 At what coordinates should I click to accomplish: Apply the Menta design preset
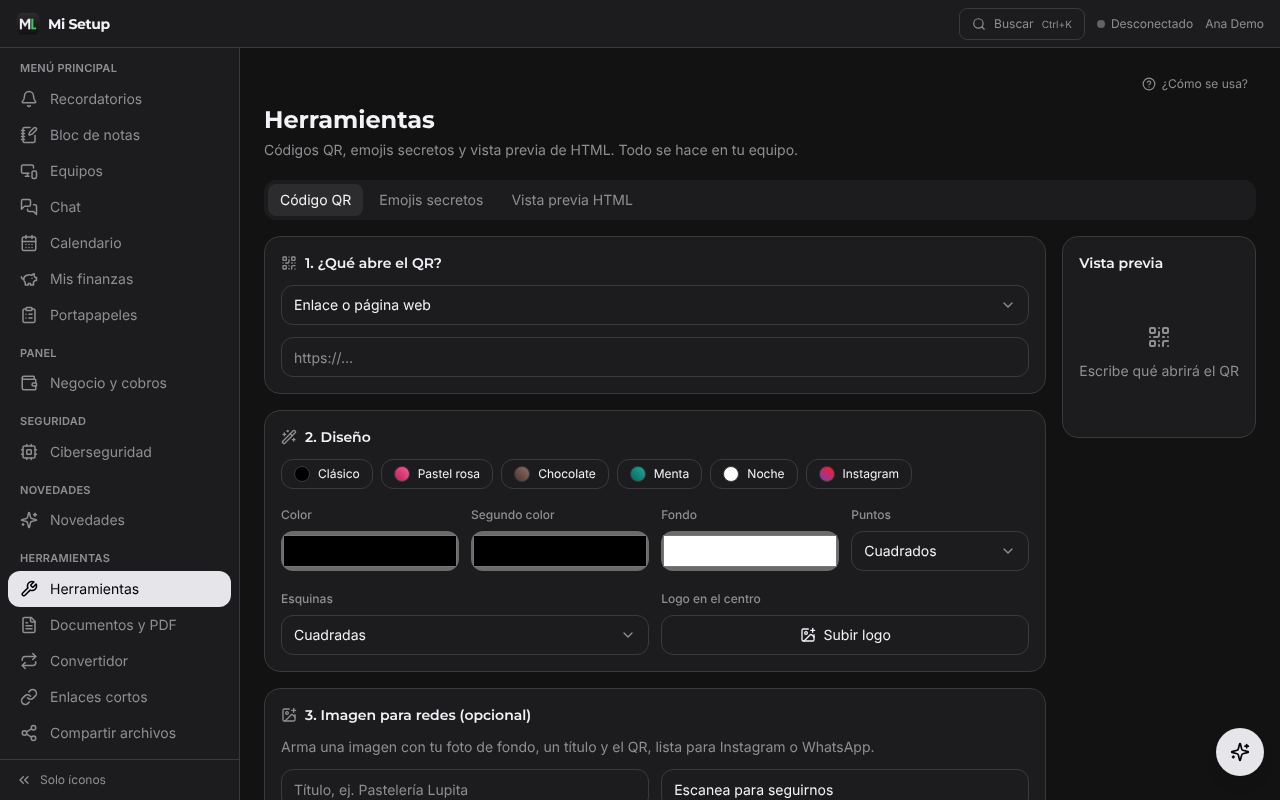[659, 474]
